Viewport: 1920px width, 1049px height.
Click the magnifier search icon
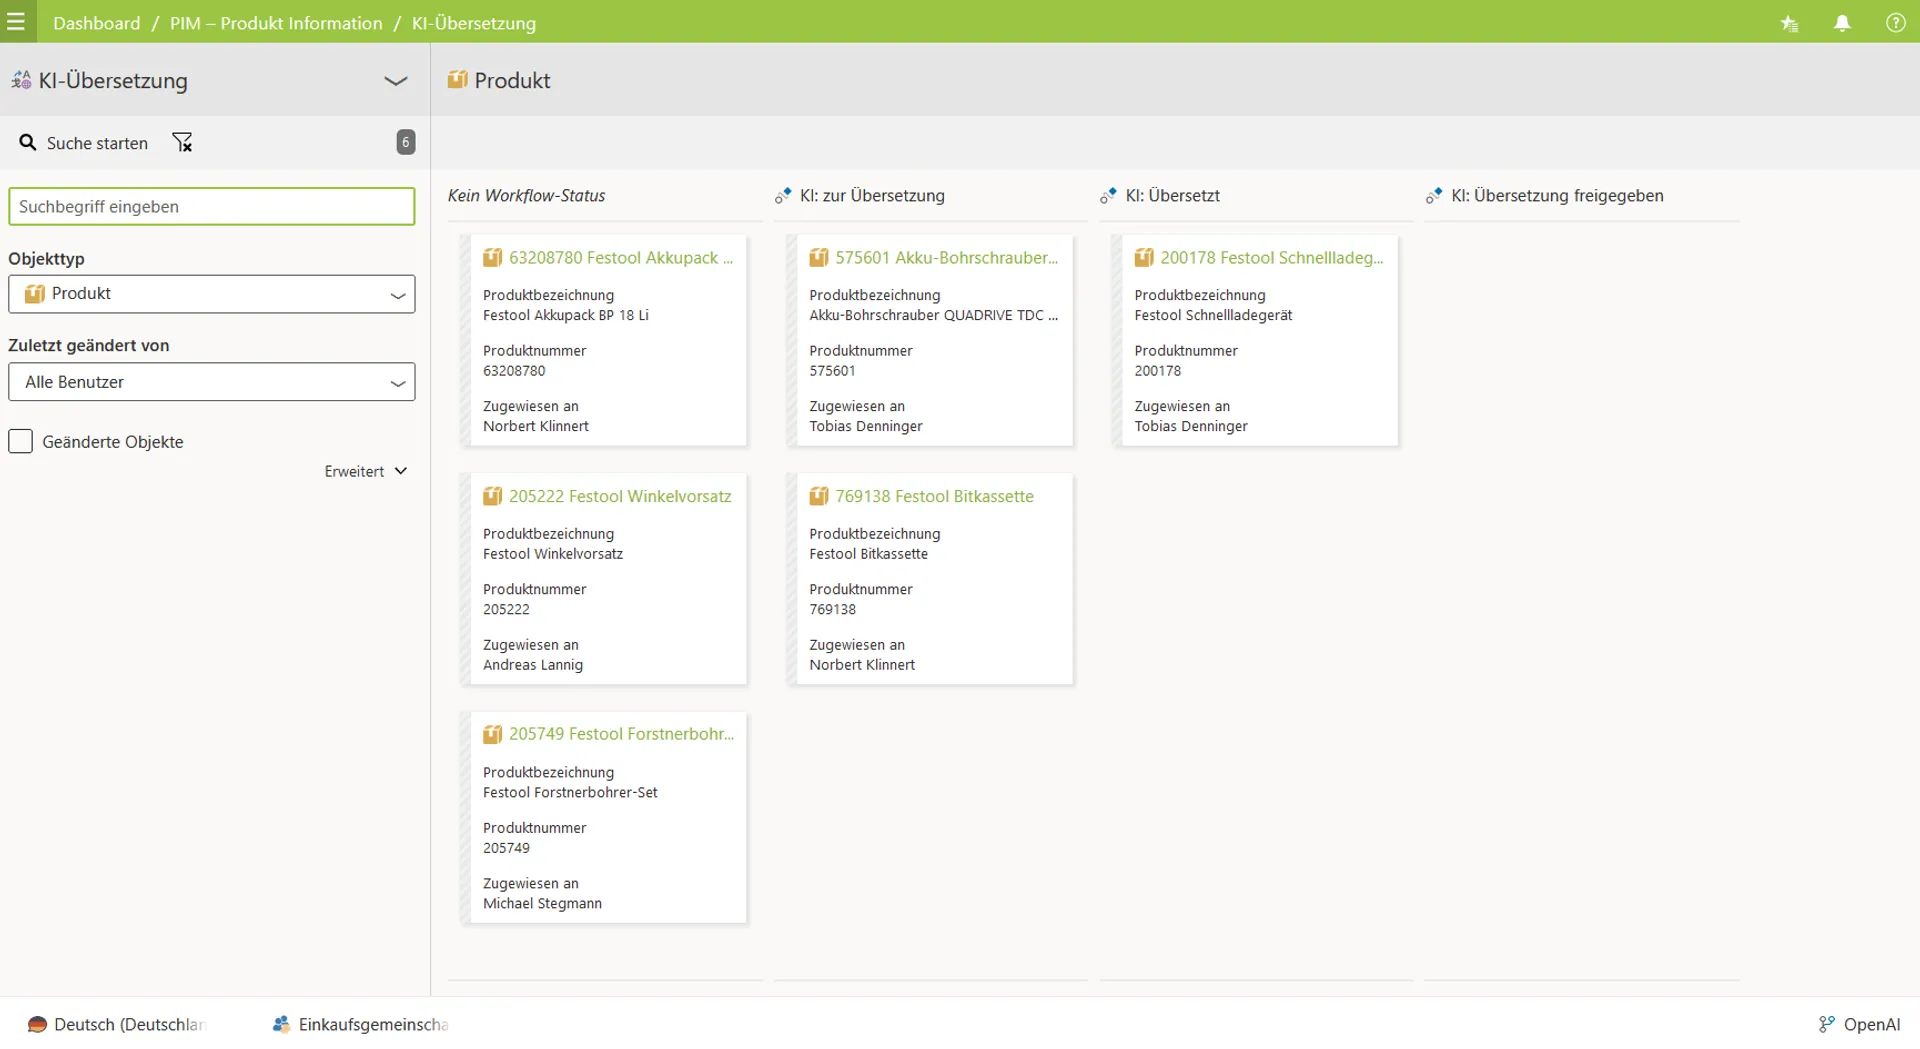tap(28, 143)
